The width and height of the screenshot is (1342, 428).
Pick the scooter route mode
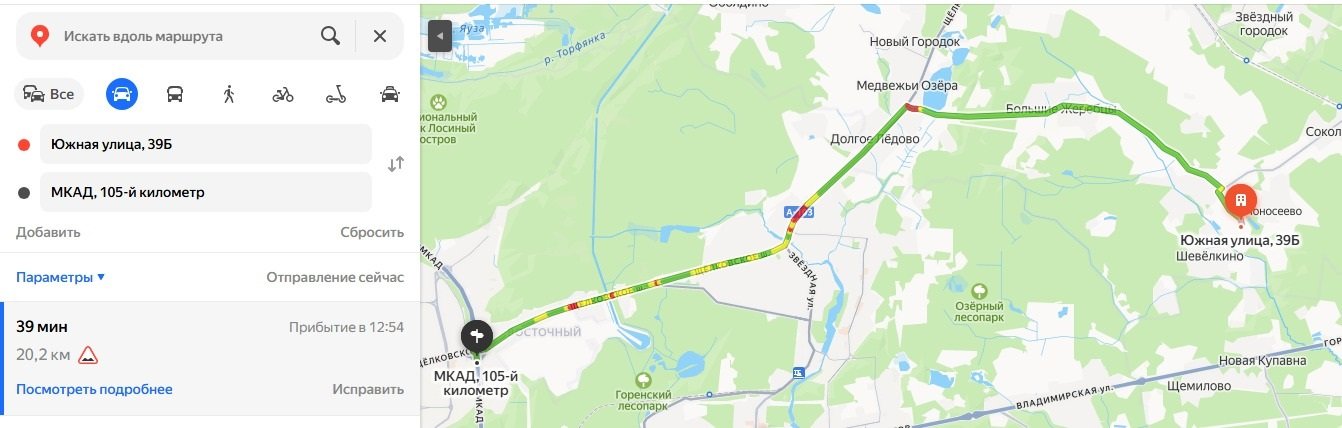pyautogui.click(x=336, y=95)
